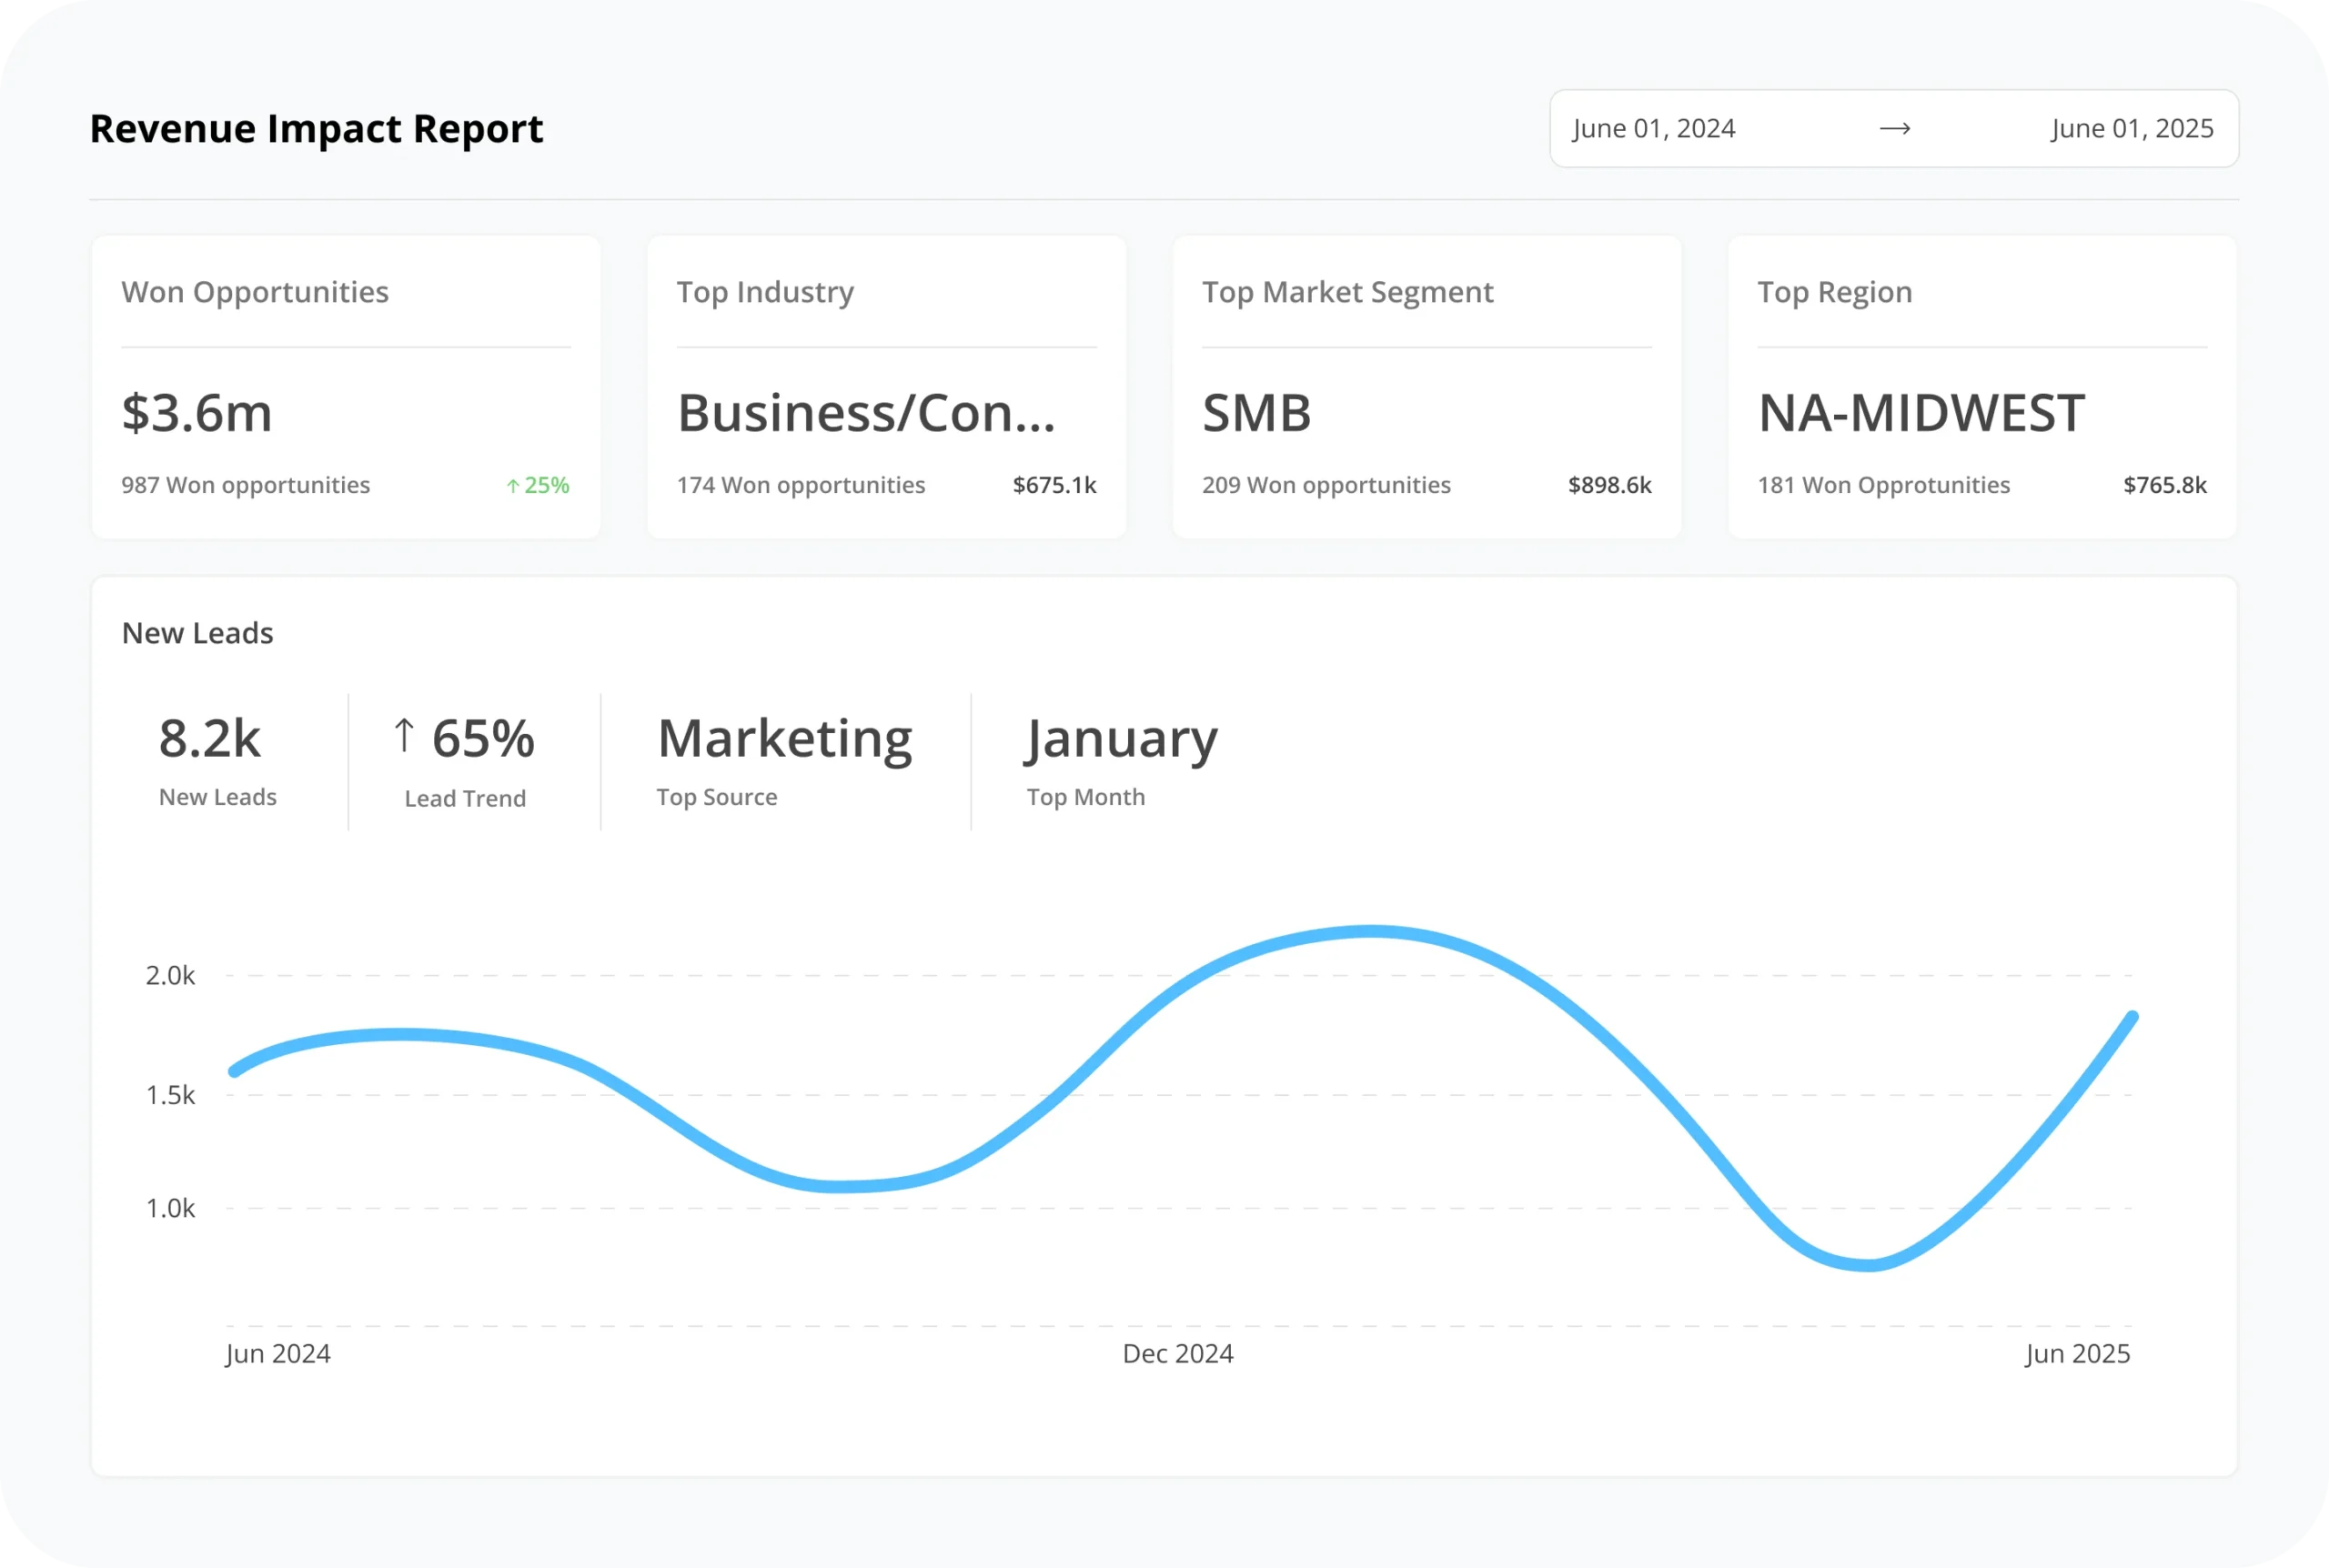The width and height of the screenshot is (2329, 1568).
Task: Click the green 25% up arrow
Action: (513, 486)
